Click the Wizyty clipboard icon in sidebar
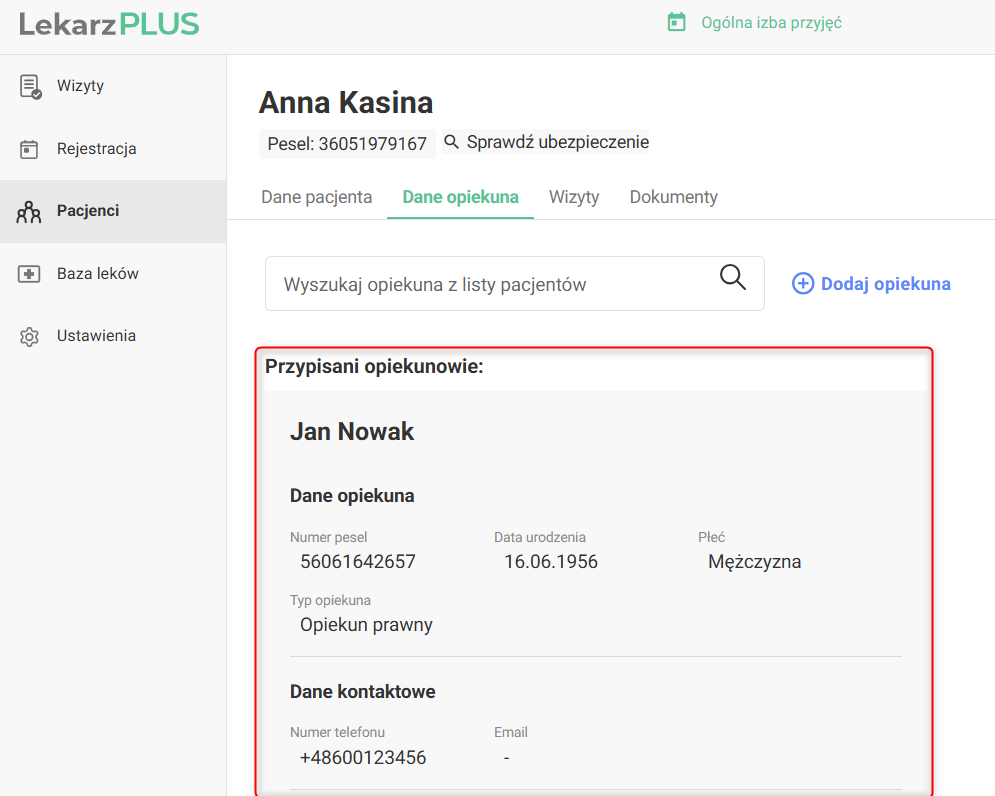This screenshot has width=995, height=796. 30,86
